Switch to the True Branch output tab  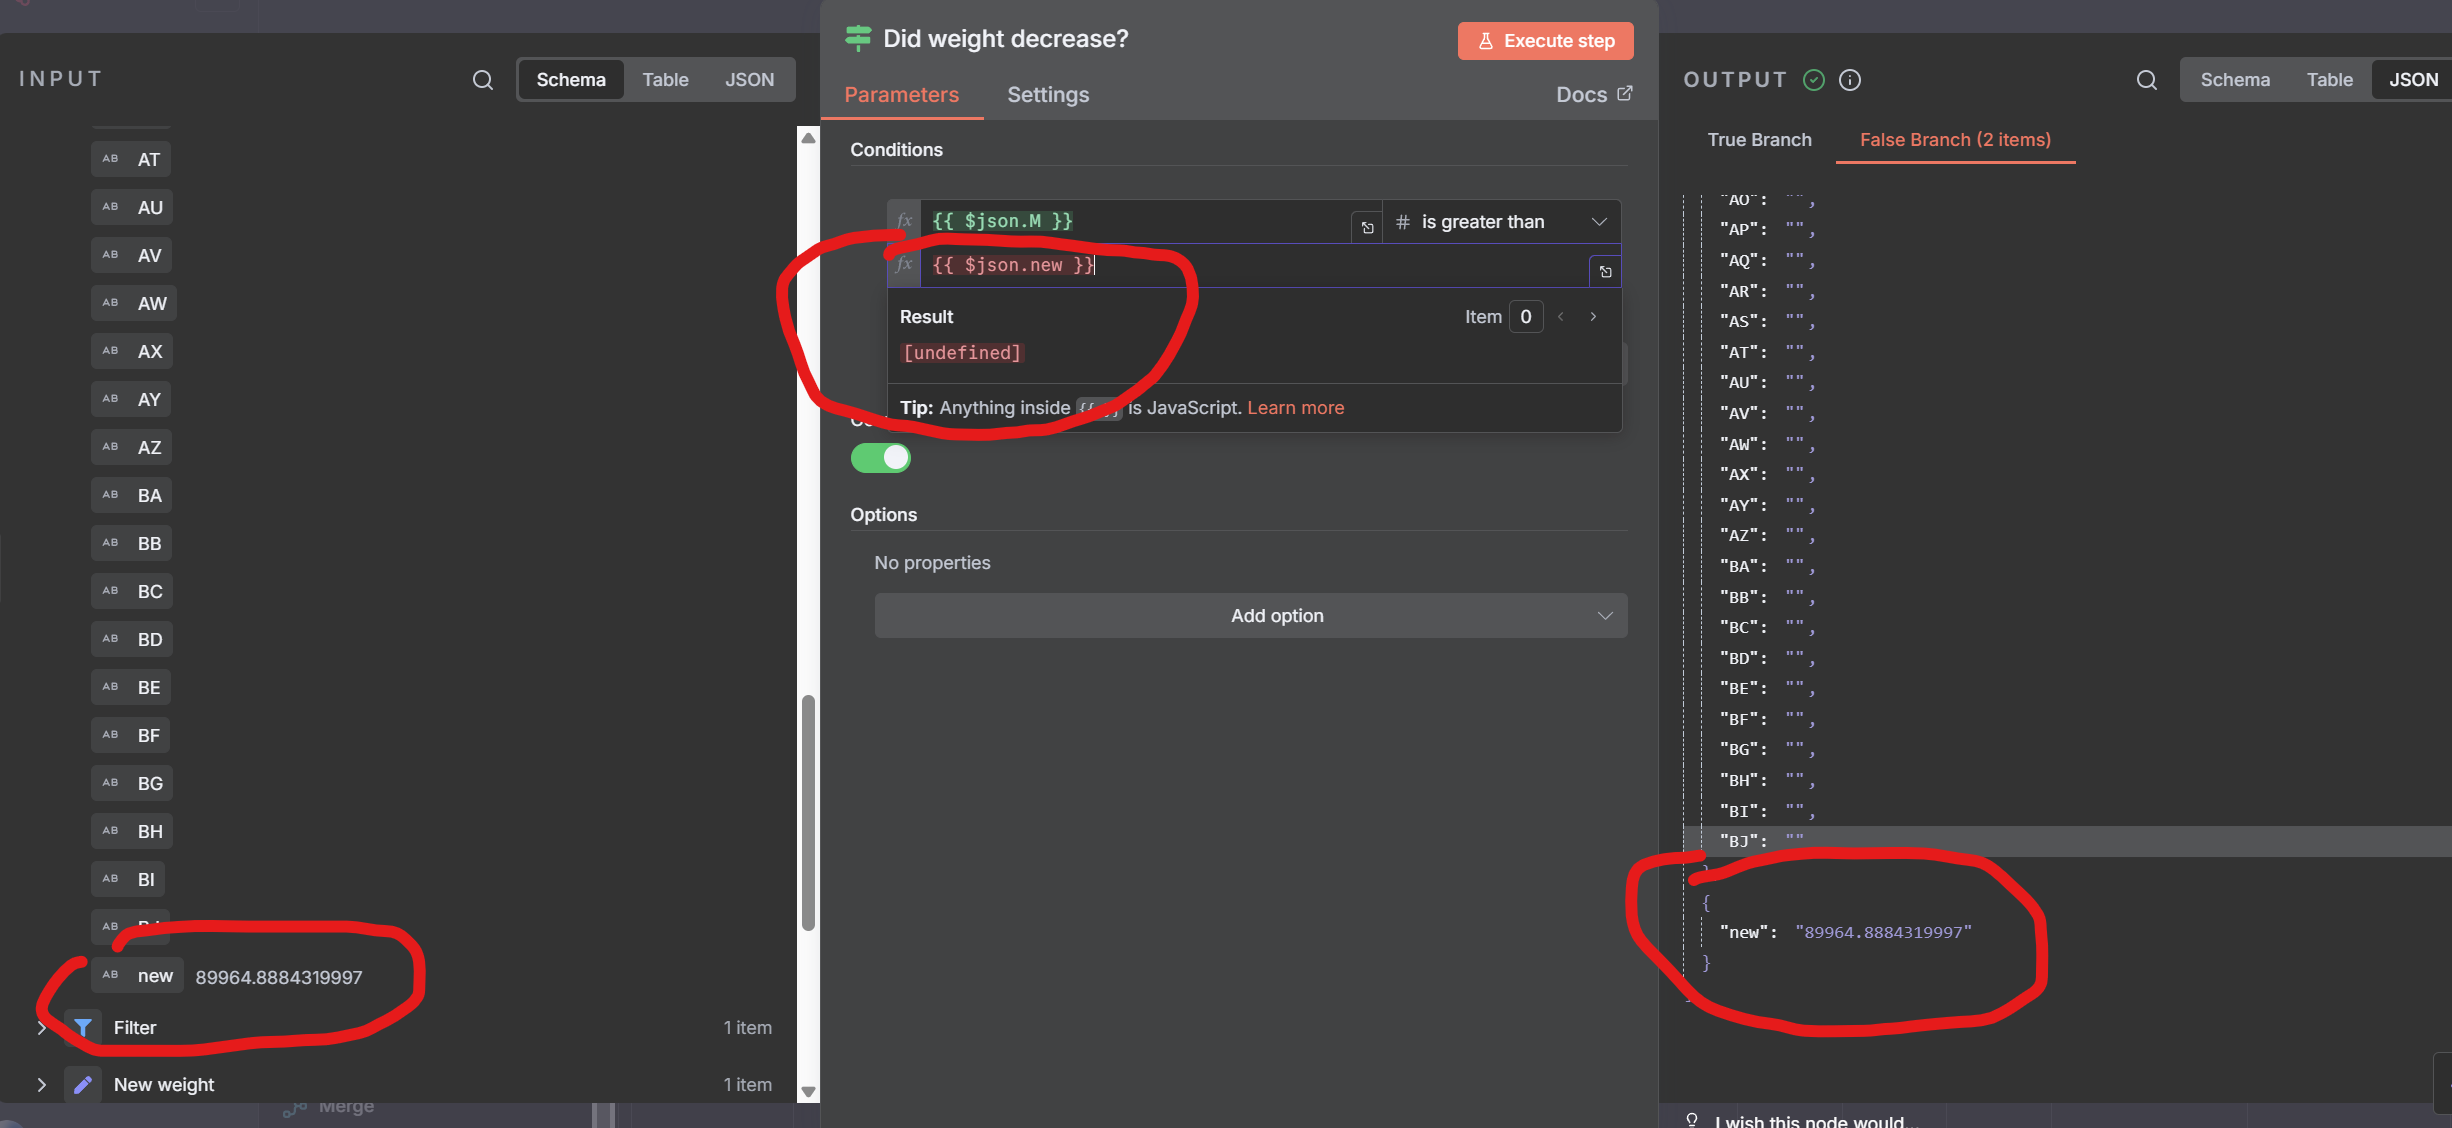click(1758, 140)
